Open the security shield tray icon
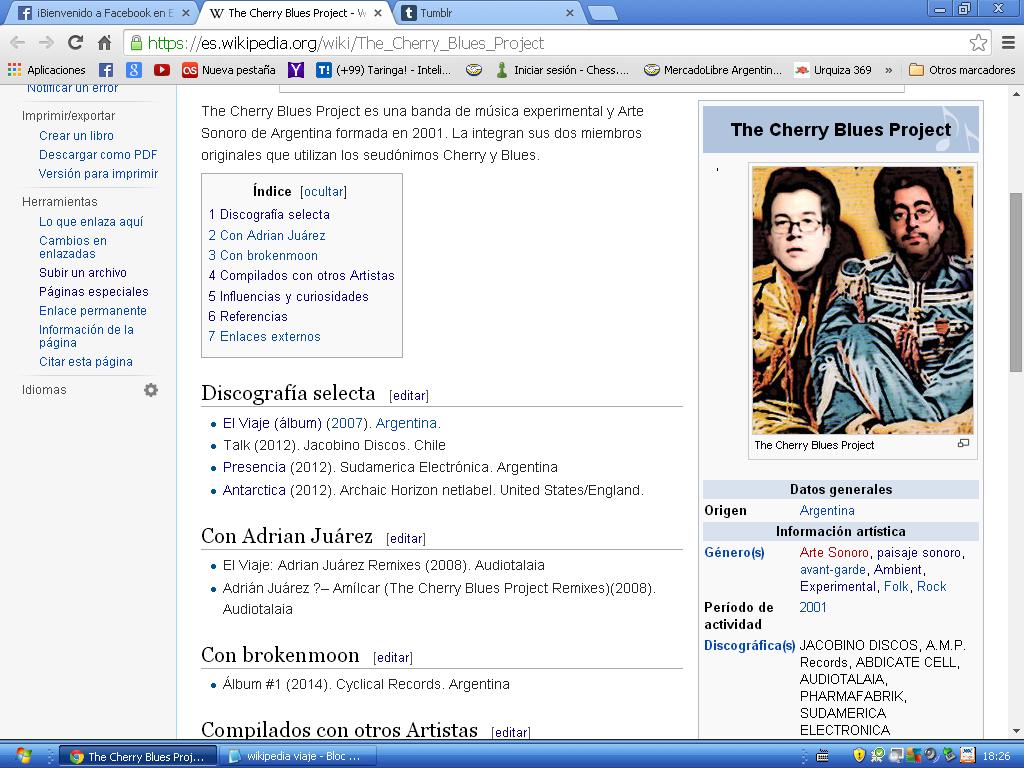This screenshot has height=768, width=1024. click(859, 756)
